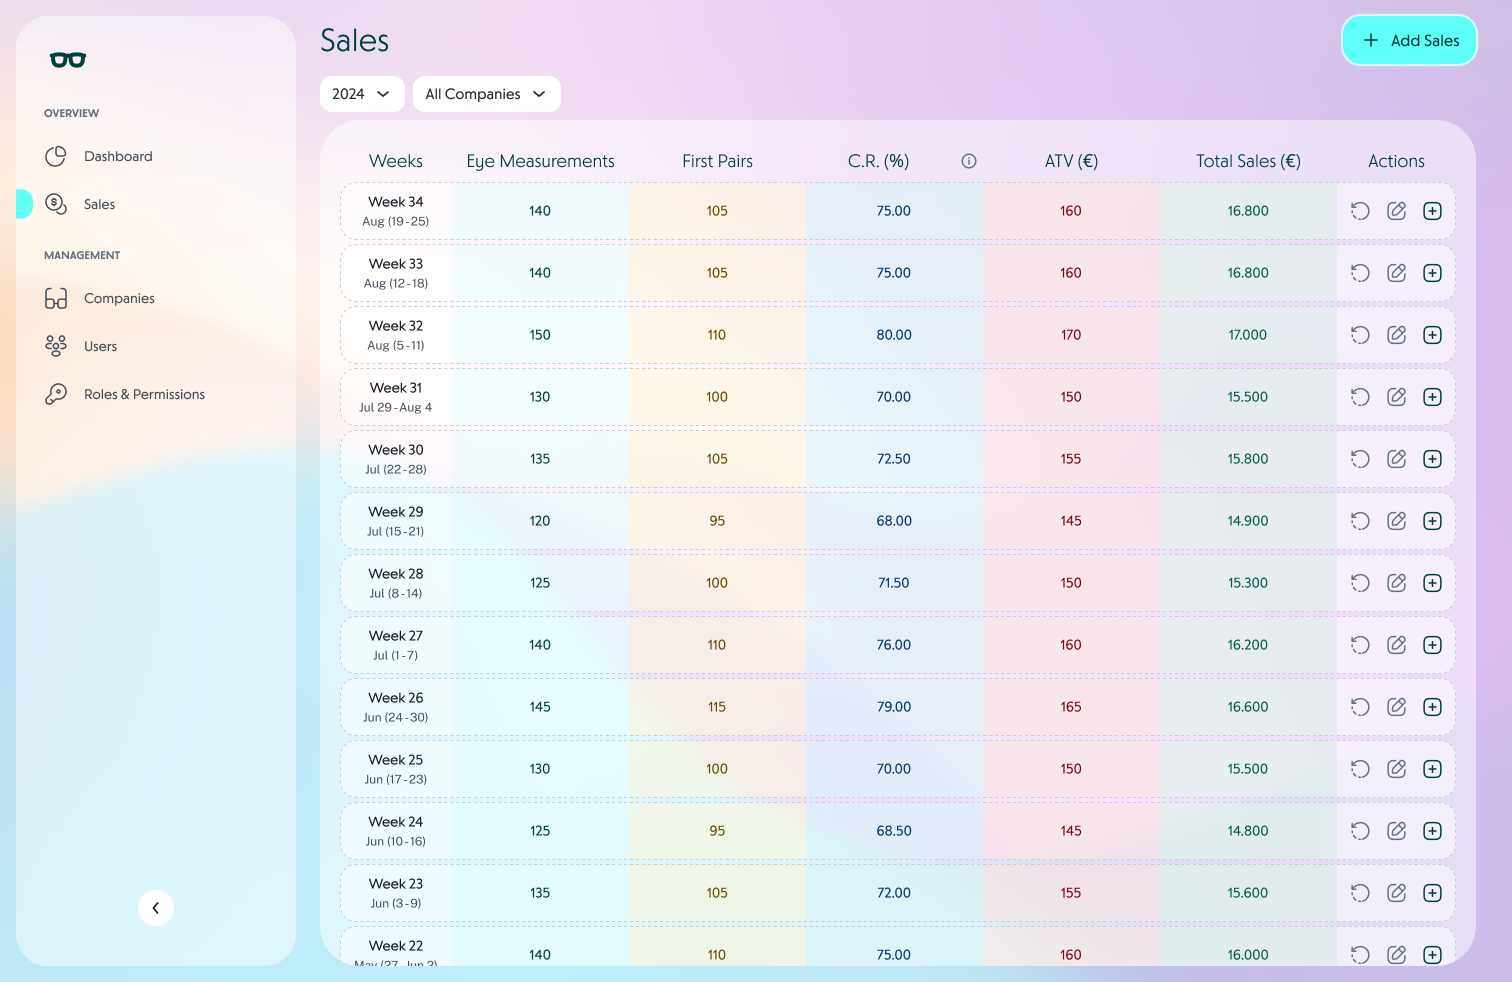Click the Eye Measurements column header
The width and height of the screenshot is (1512, 982).
pos(541,161)
